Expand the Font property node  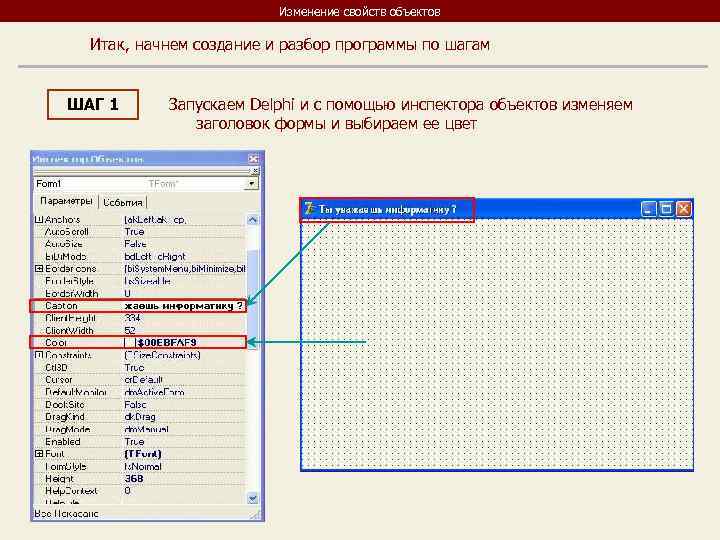point(39,454)
